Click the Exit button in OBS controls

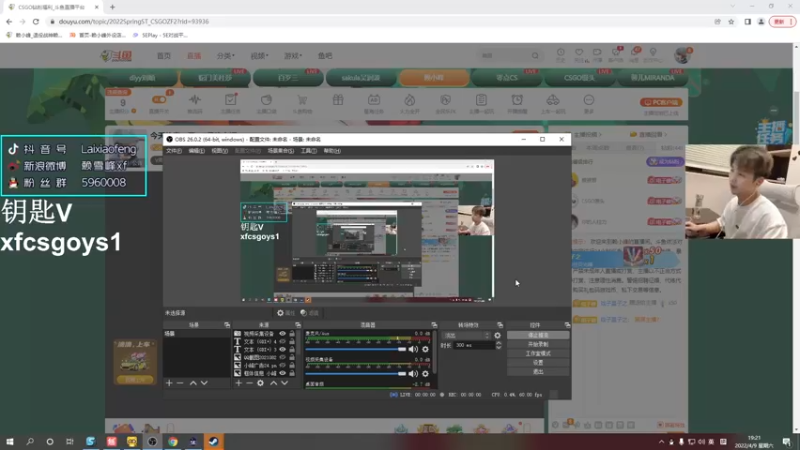pyautogui.click(x=538, y=372)
